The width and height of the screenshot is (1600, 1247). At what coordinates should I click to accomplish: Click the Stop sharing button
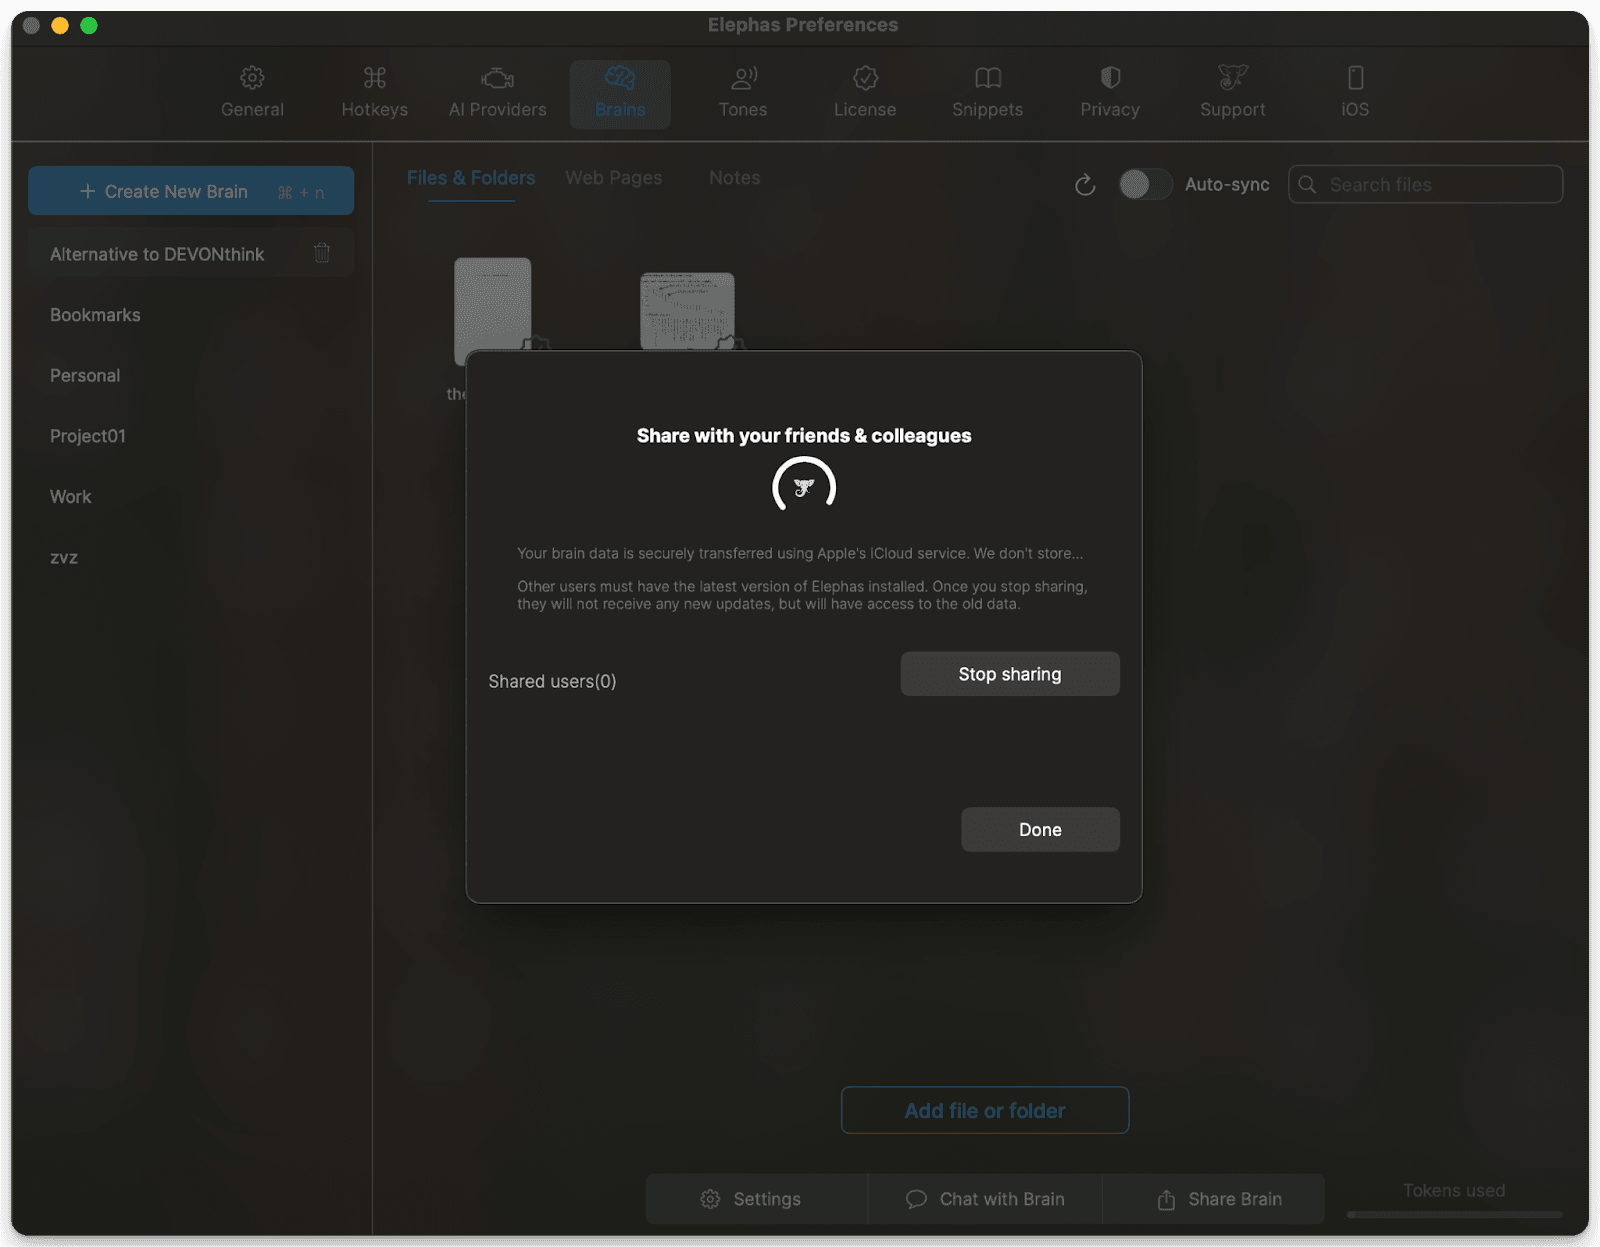point(1009,674)
